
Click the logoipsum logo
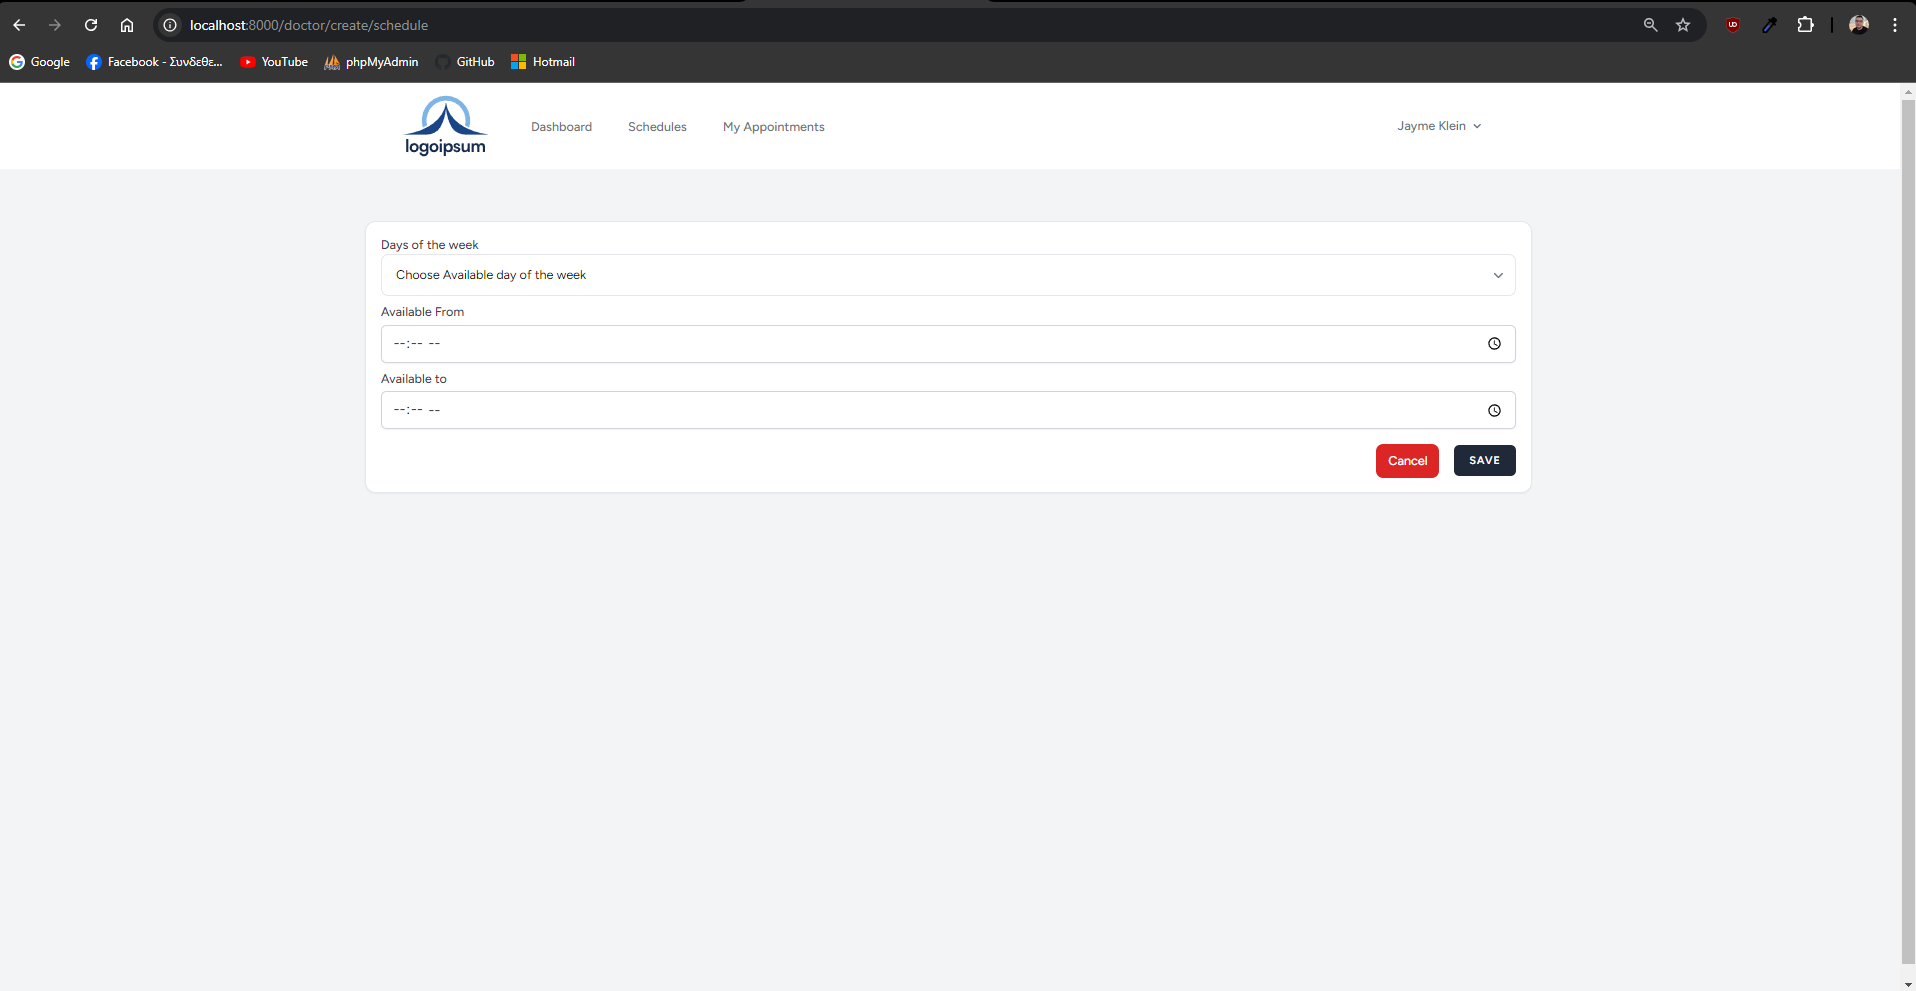445,126
